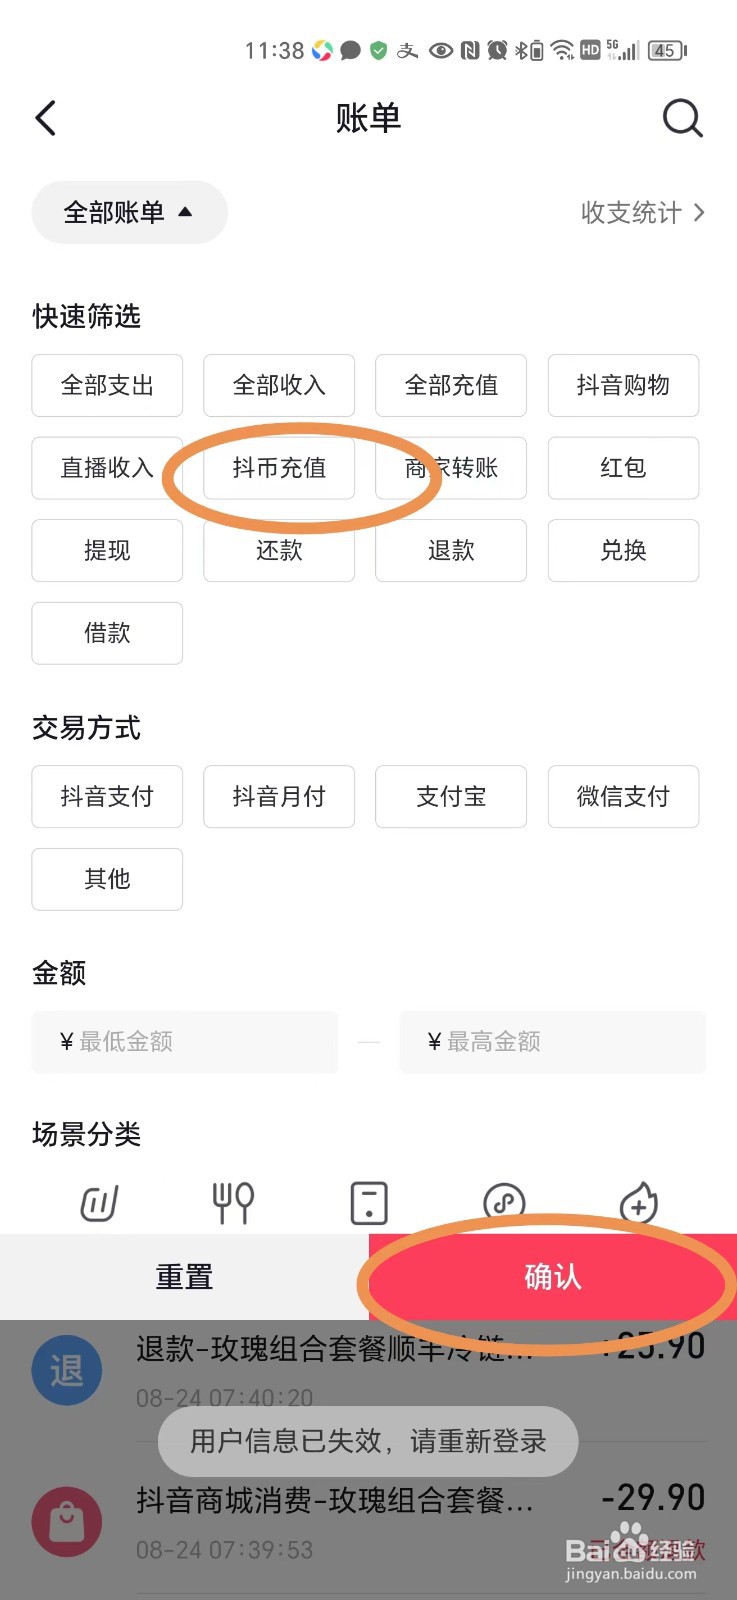Toggle the 全部支出 filter chip
This screenshot has width=737, height=1600.
point(107,385)
